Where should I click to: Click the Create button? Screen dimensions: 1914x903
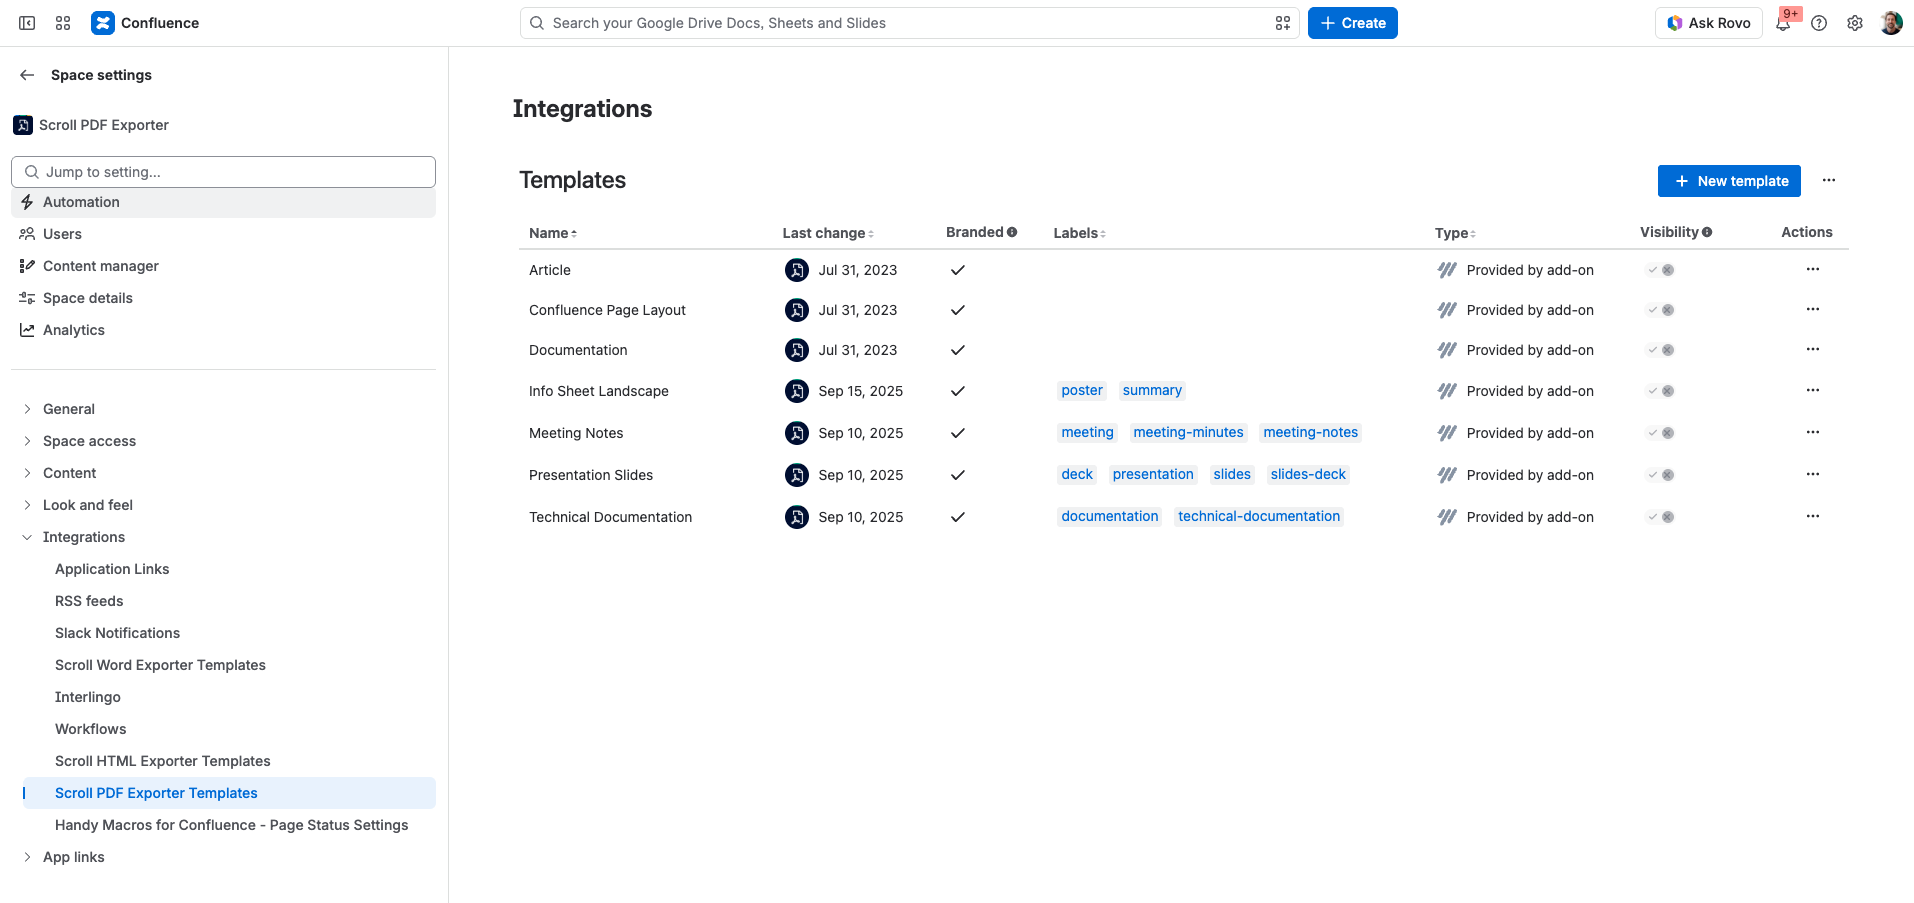click(1352, 23)
